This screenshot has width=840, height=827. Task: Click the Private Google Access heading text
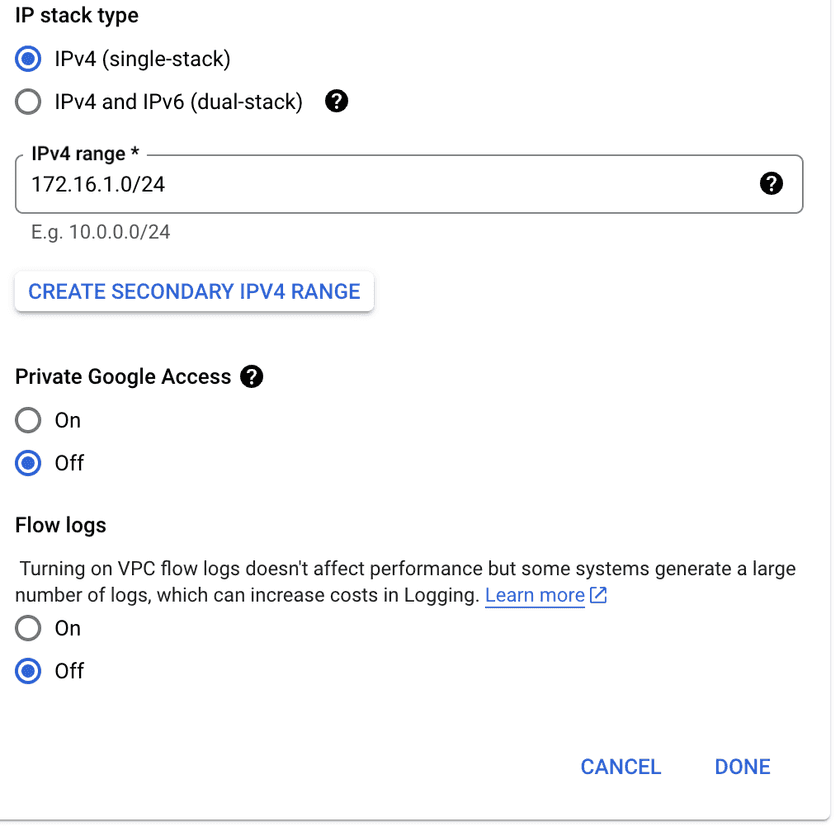(x=123, y=377)
